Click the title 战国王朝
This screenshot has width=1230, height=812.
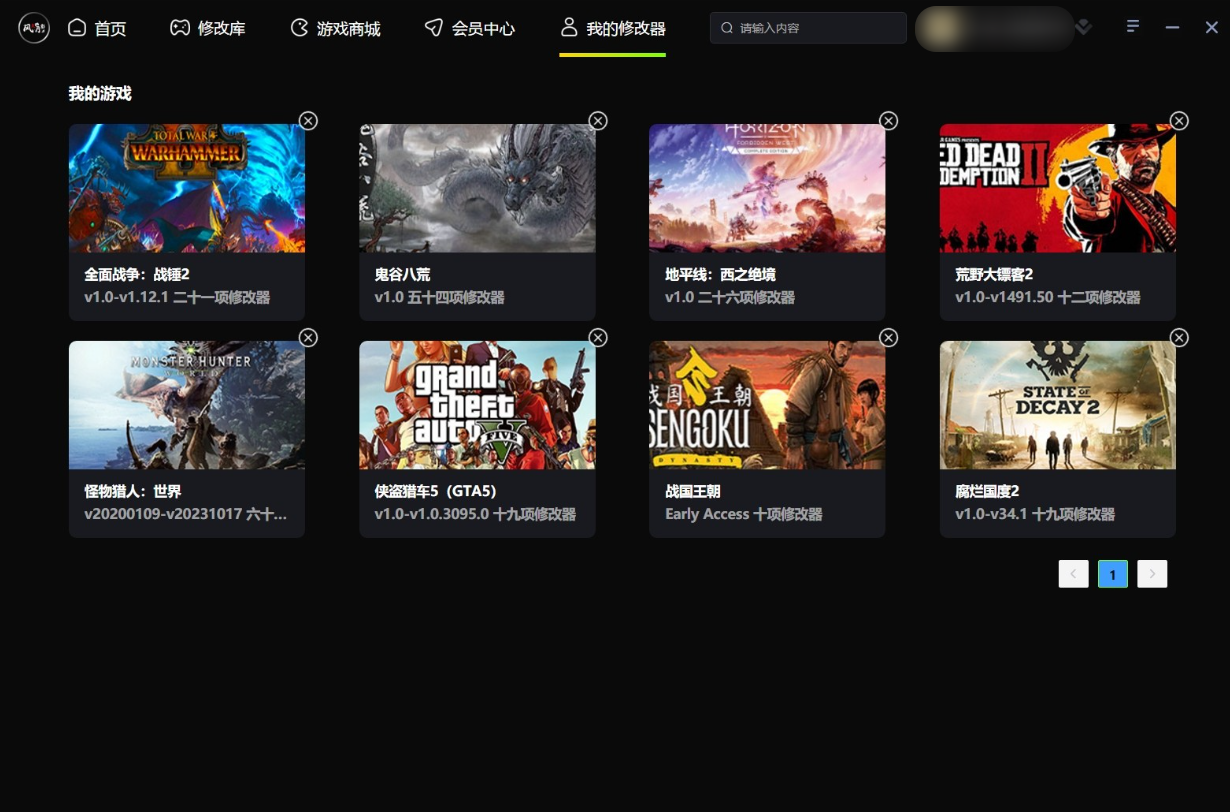point(693,491)
